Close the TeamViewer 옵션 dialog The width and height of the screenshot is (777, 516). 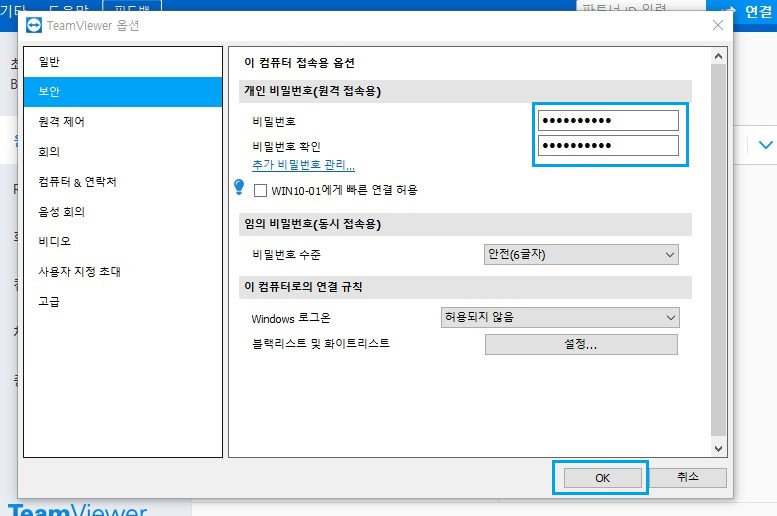coord(718,25)
